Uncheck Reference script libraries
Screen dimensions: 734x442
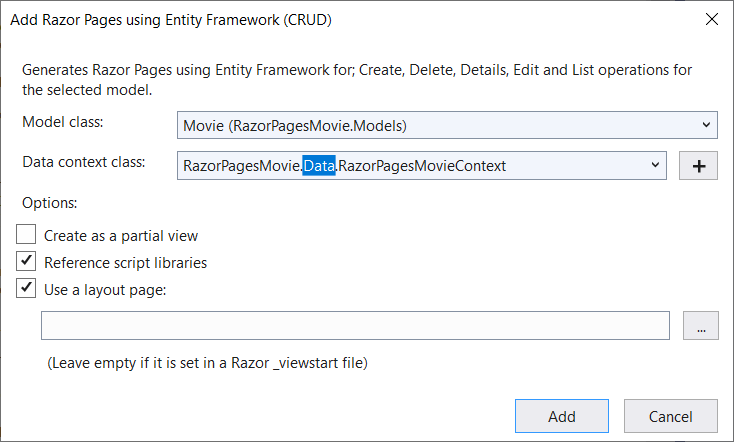(28, 263)
